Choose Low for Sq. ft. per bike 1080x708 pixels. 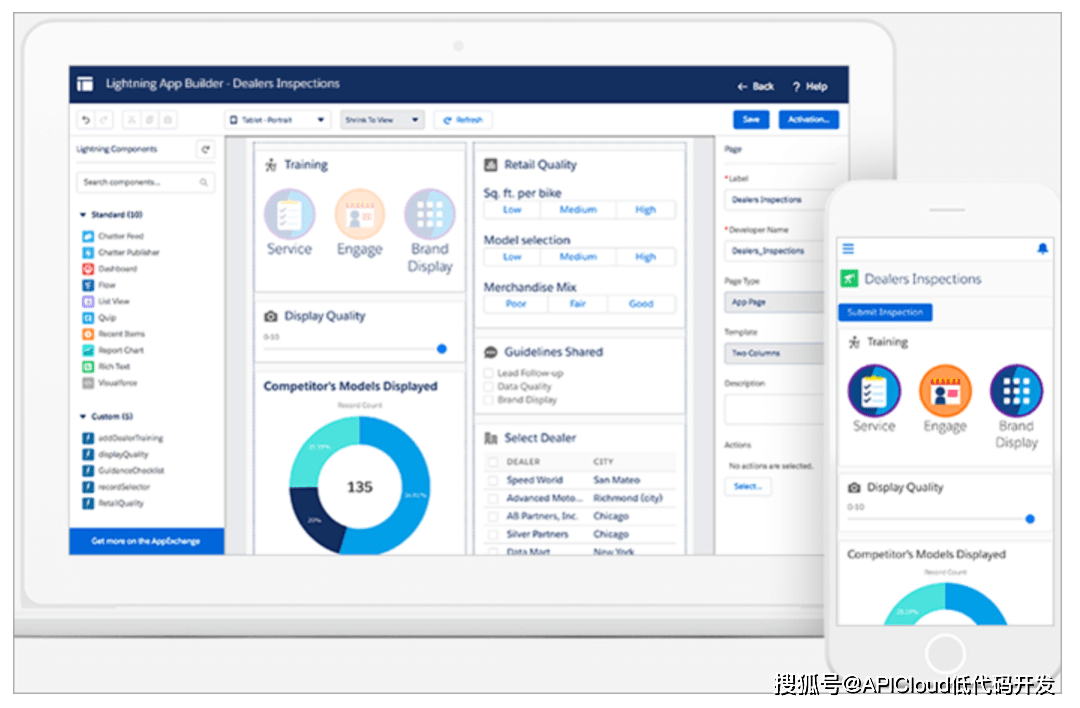[512, 210]
